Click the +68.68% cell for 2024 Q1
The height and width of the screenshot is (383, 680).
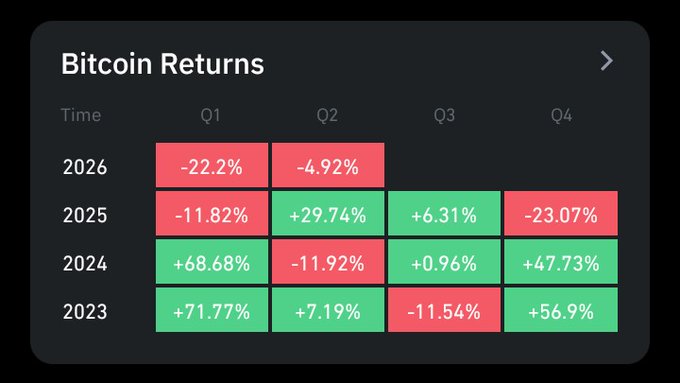tap(212, 262)
